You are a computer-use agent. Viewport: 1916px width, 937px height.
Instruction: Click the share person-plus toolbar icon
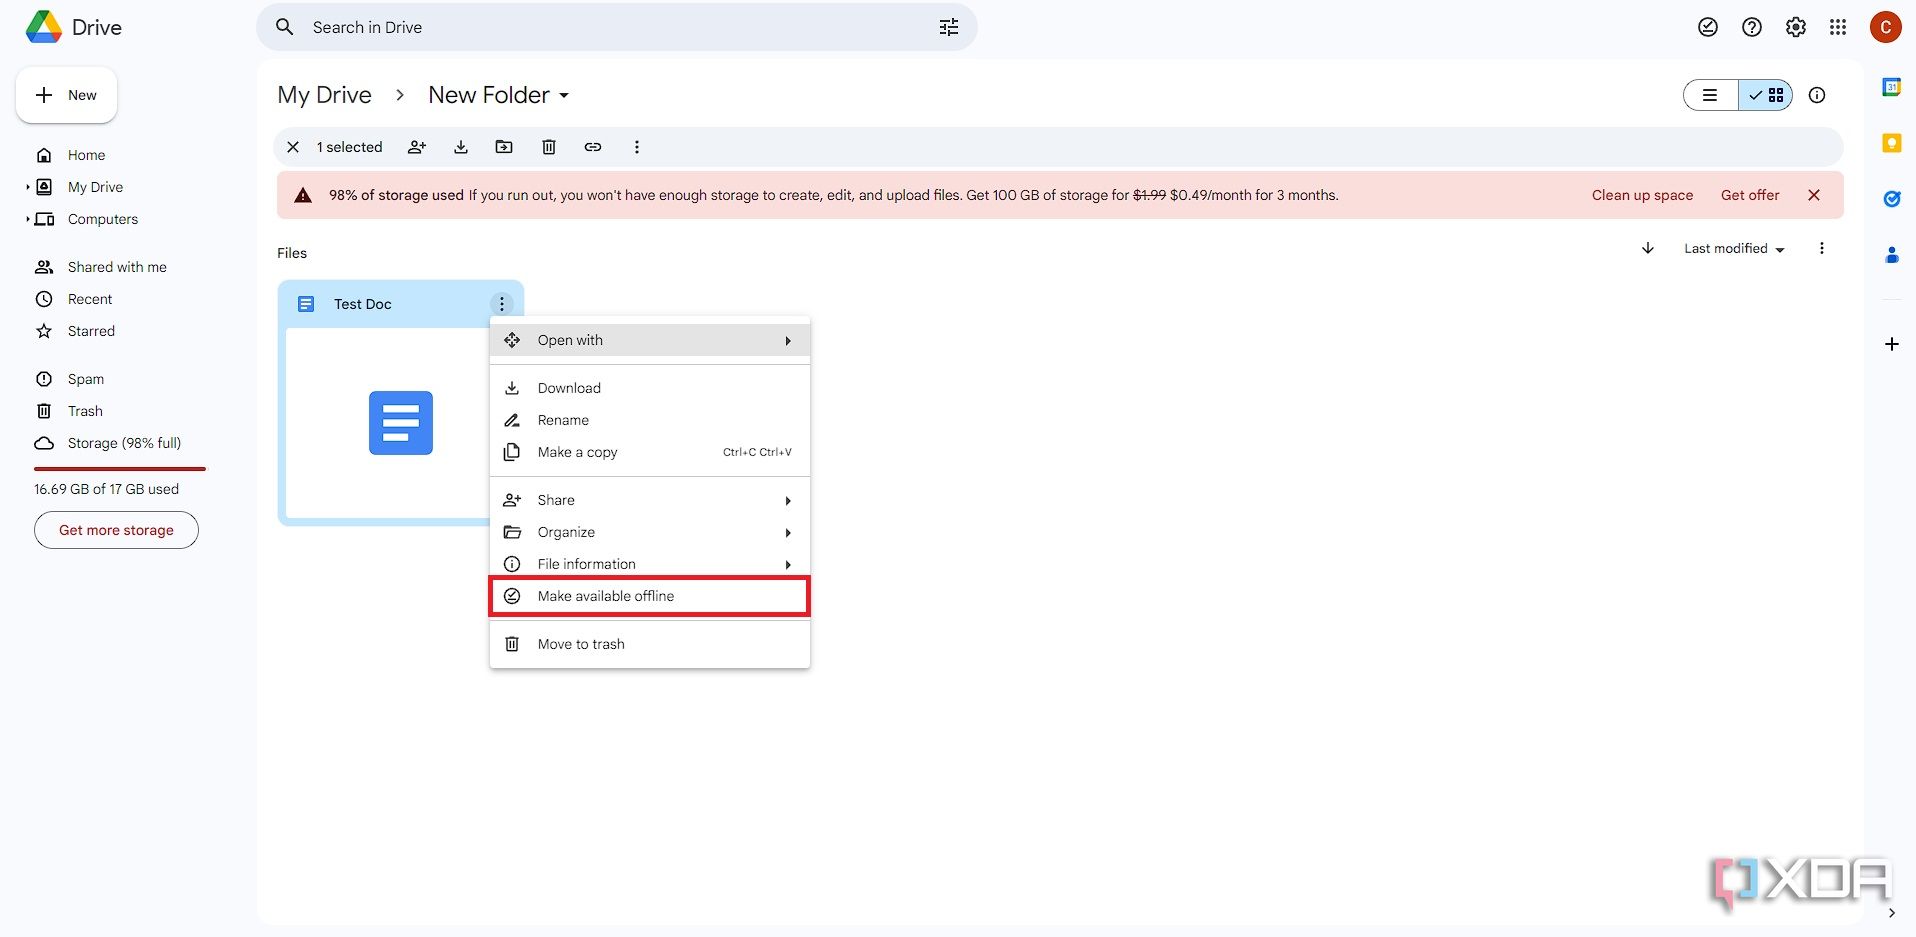point(417,147)
